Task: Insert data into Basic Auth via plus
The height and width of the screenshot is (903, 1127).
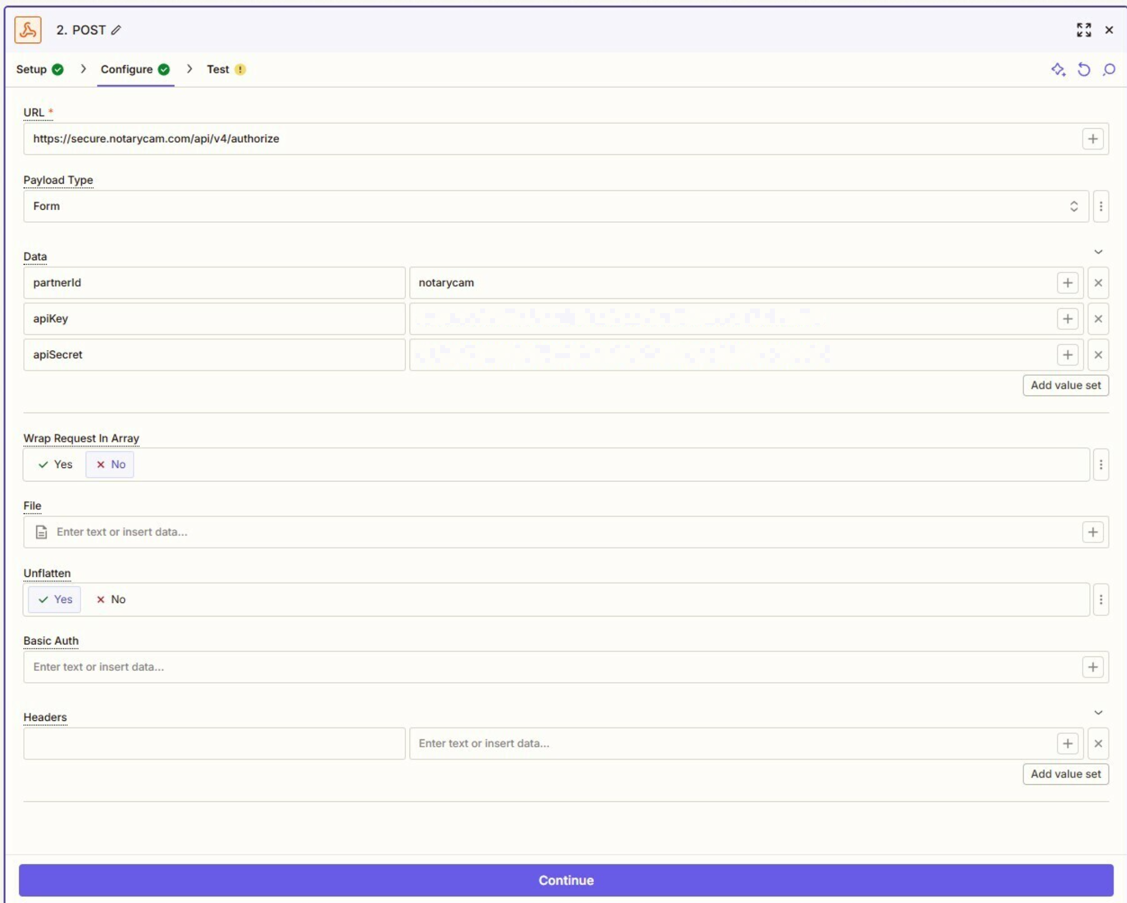Action: pyautogui.click(x=1092, y=667)
